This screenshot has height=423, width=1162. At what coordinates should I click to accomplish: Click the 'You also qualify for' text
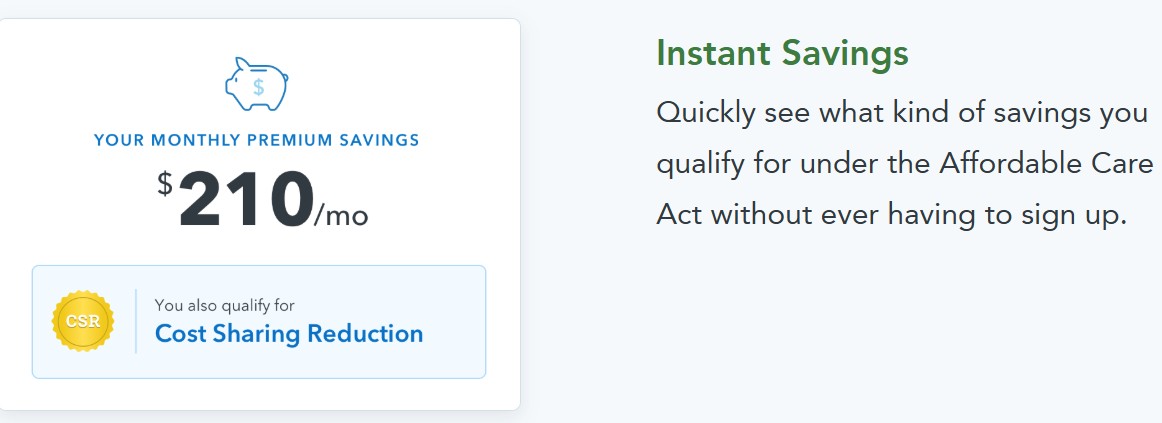pyautogui.click(x=225, y=305)
